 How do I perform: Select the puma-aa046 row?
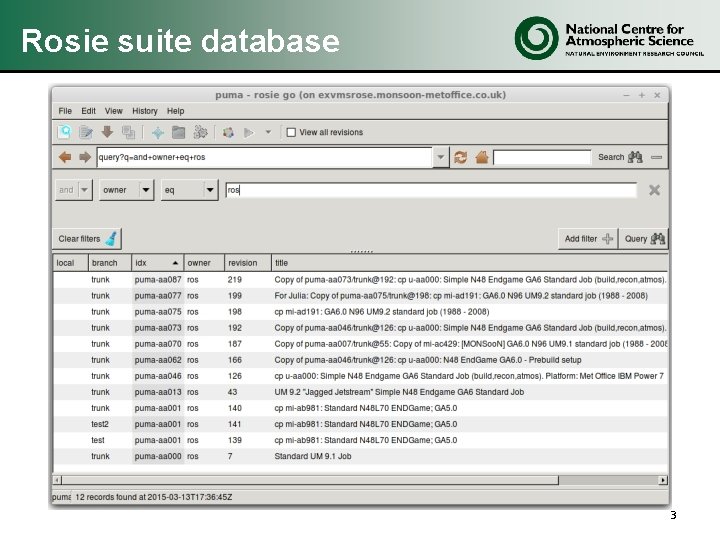(x=360, y=376)
